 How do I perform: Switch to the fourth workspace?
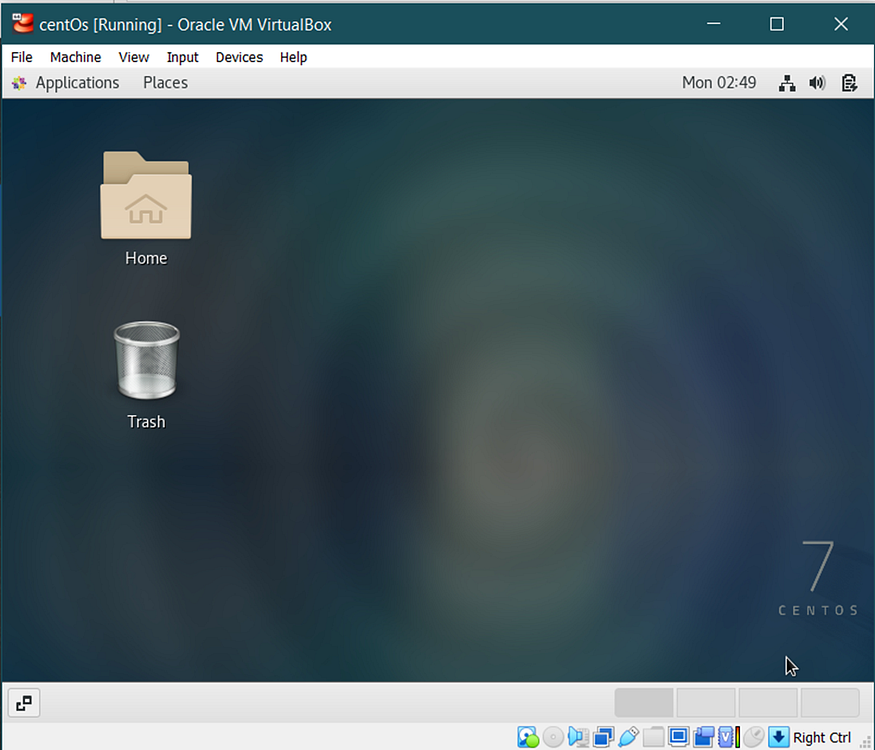pos(829,703)
